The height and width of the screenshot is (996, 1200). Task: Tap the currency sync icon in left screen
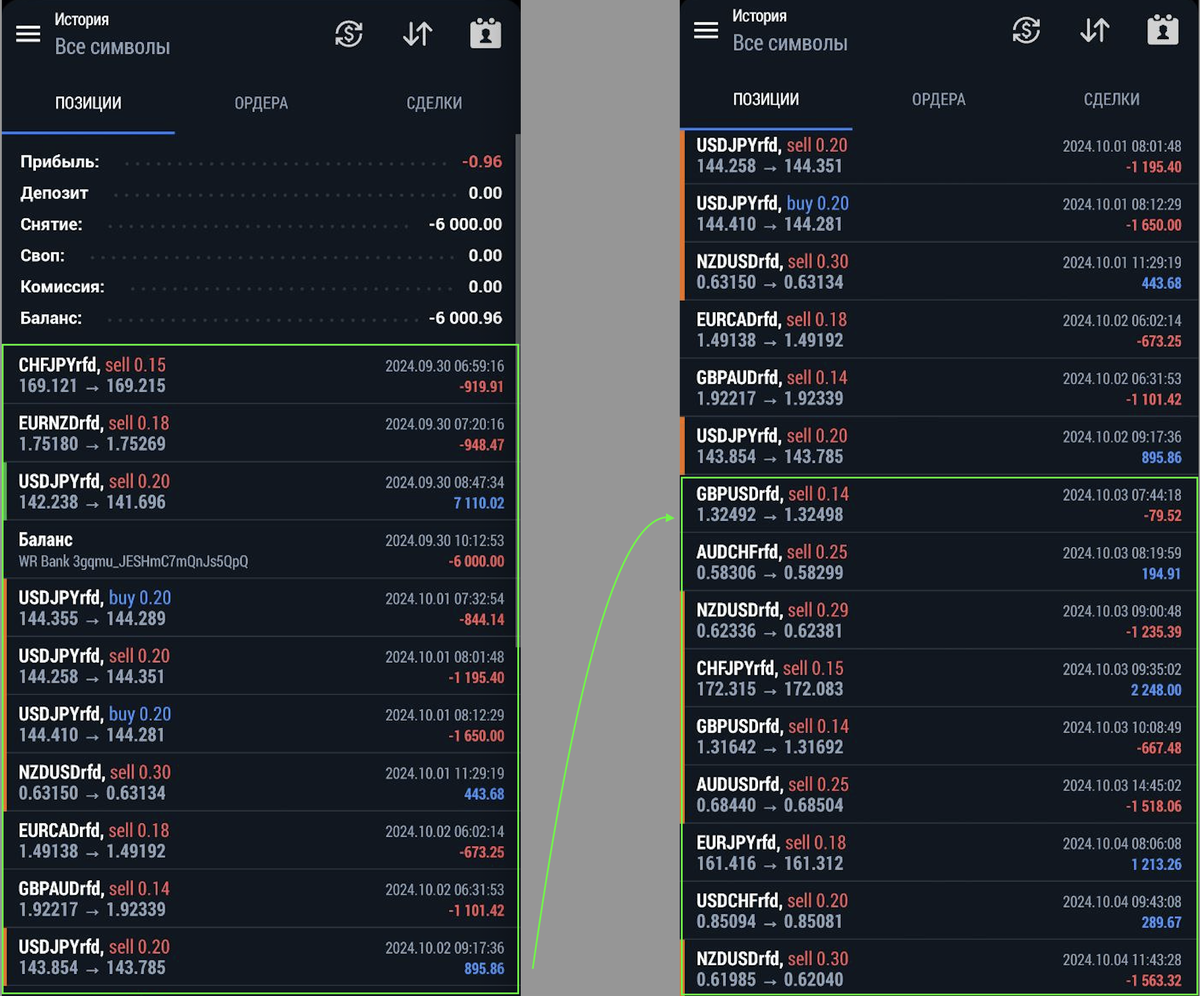(x=348, y=33)
